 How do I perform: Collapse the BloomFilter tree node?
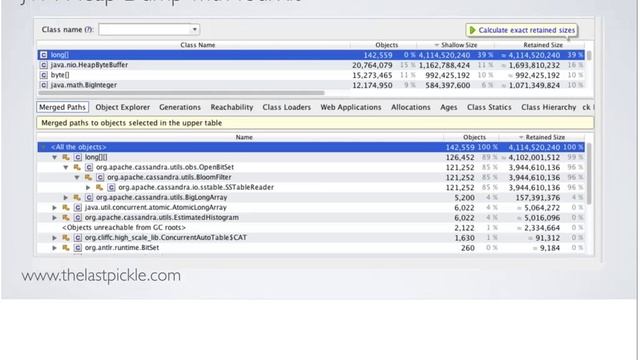[77, 177]
